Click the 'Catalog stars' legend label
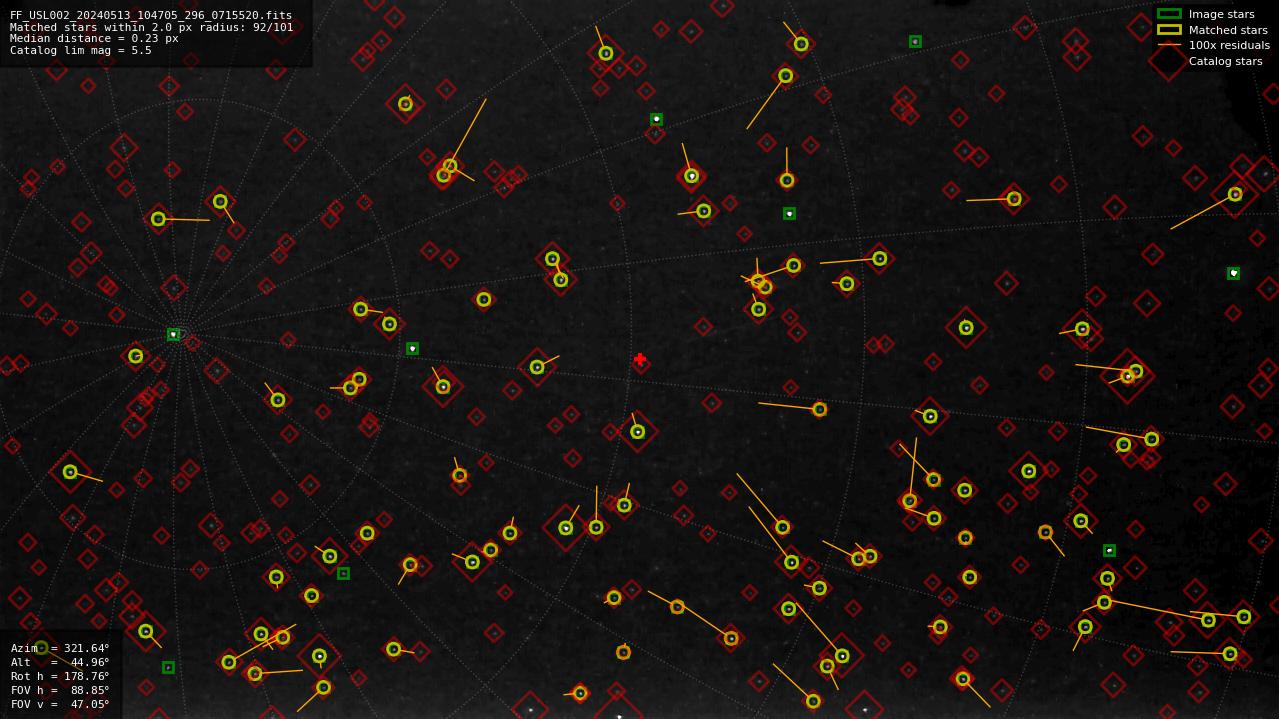1279x719 pixels. [1225, 61]
